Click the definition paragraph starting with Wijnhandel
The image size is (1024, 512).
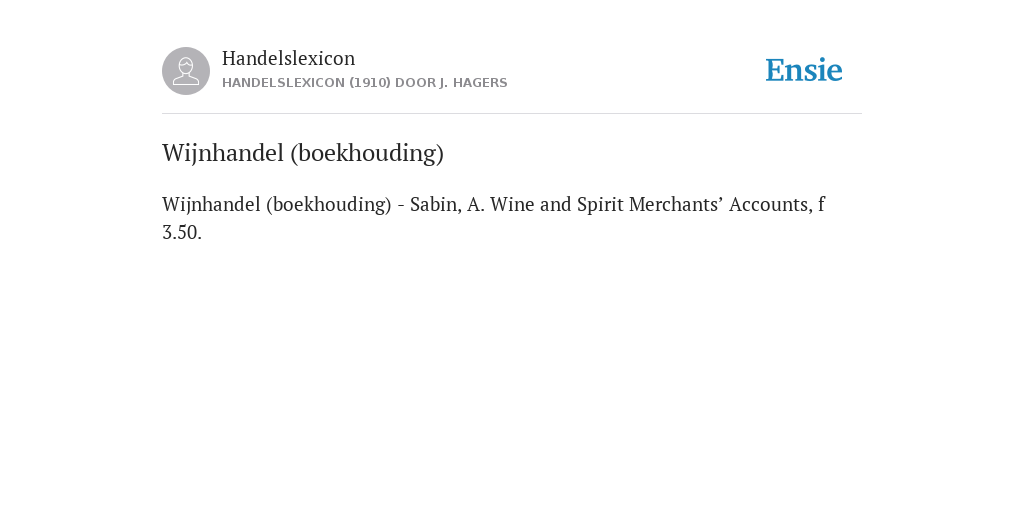pyautogui.click(x=494, y=218)
